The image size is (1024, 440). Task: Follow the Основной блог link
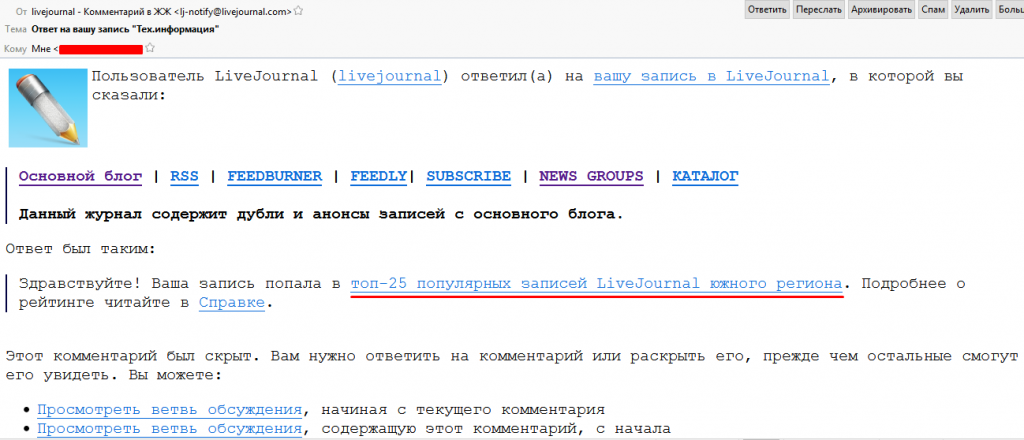[x=80, y=176]
